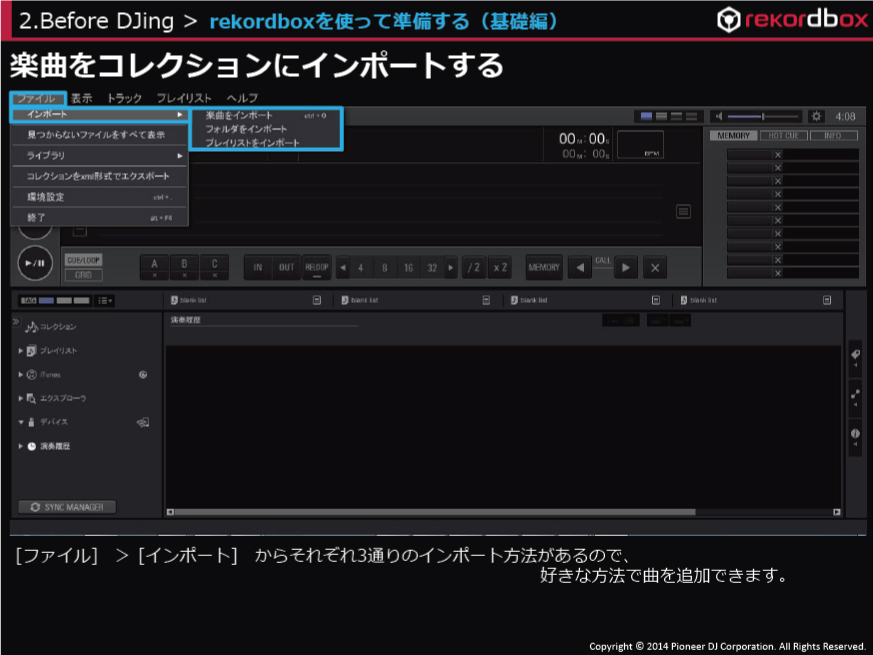The width and height of the screenshot is (873, 655).
Task: Open the ヘルプ menu
Action: click(242, 99)
